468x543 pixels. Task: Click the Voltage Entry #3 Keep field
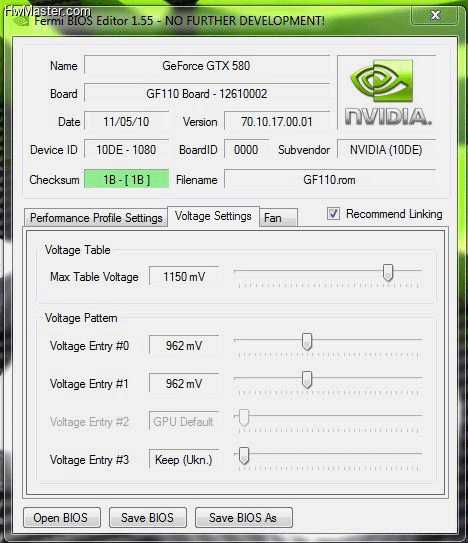(x=184, y=460)
